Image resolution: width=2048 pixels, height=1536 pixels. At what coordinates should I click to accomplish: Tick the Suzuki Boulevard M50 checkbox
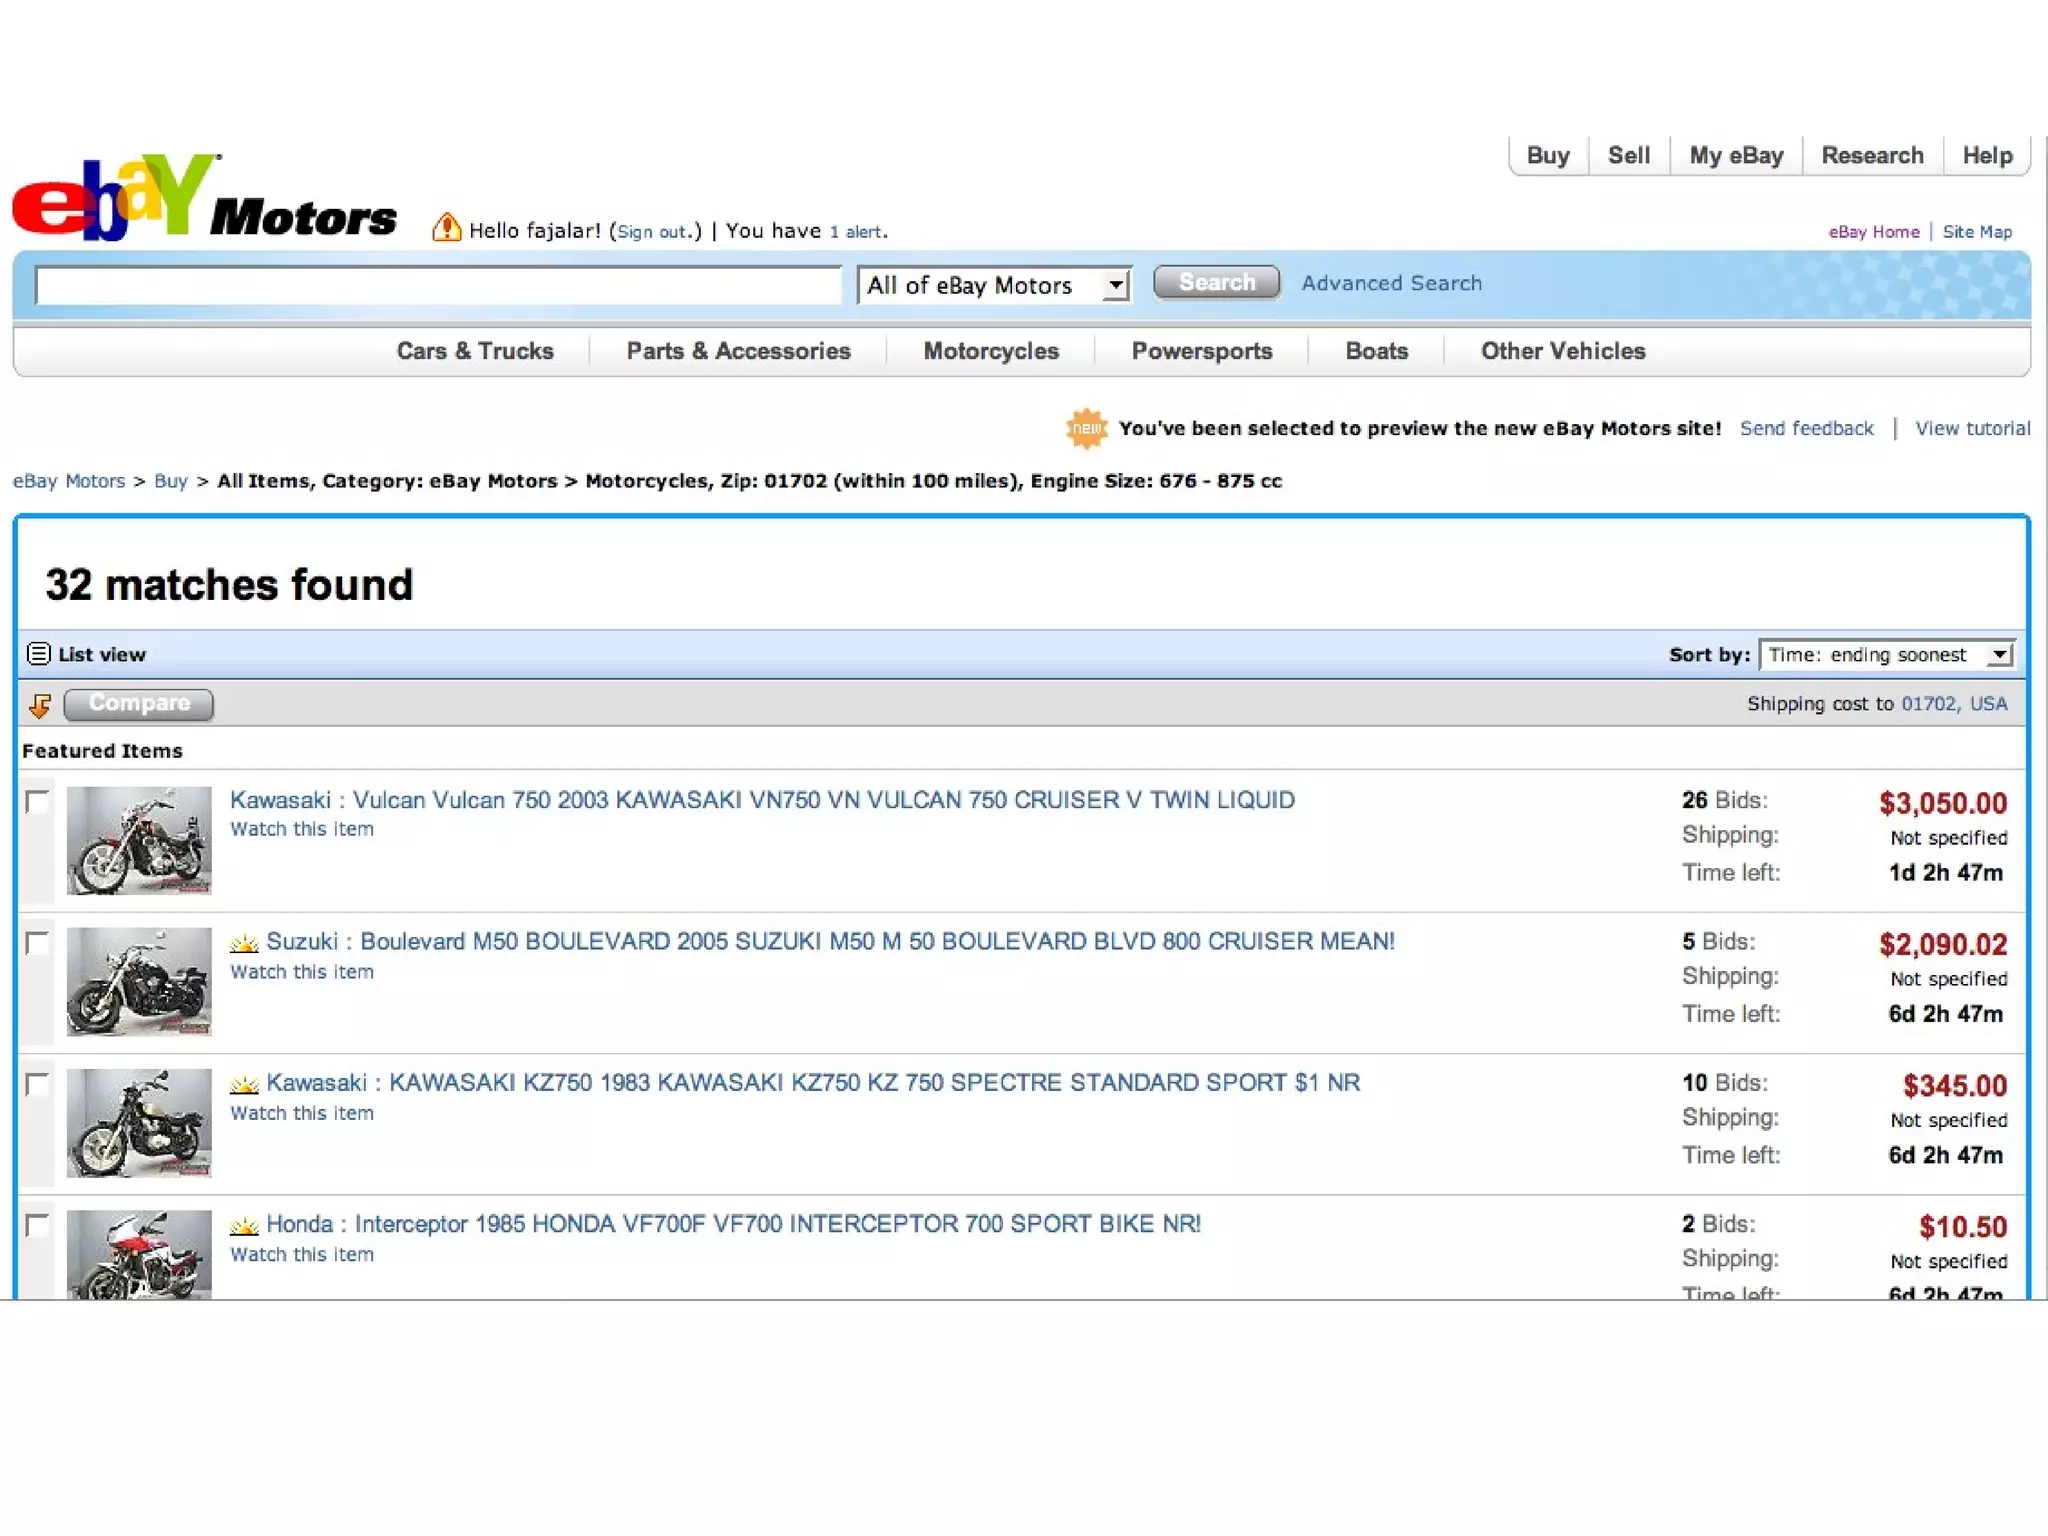pos(38,943)
